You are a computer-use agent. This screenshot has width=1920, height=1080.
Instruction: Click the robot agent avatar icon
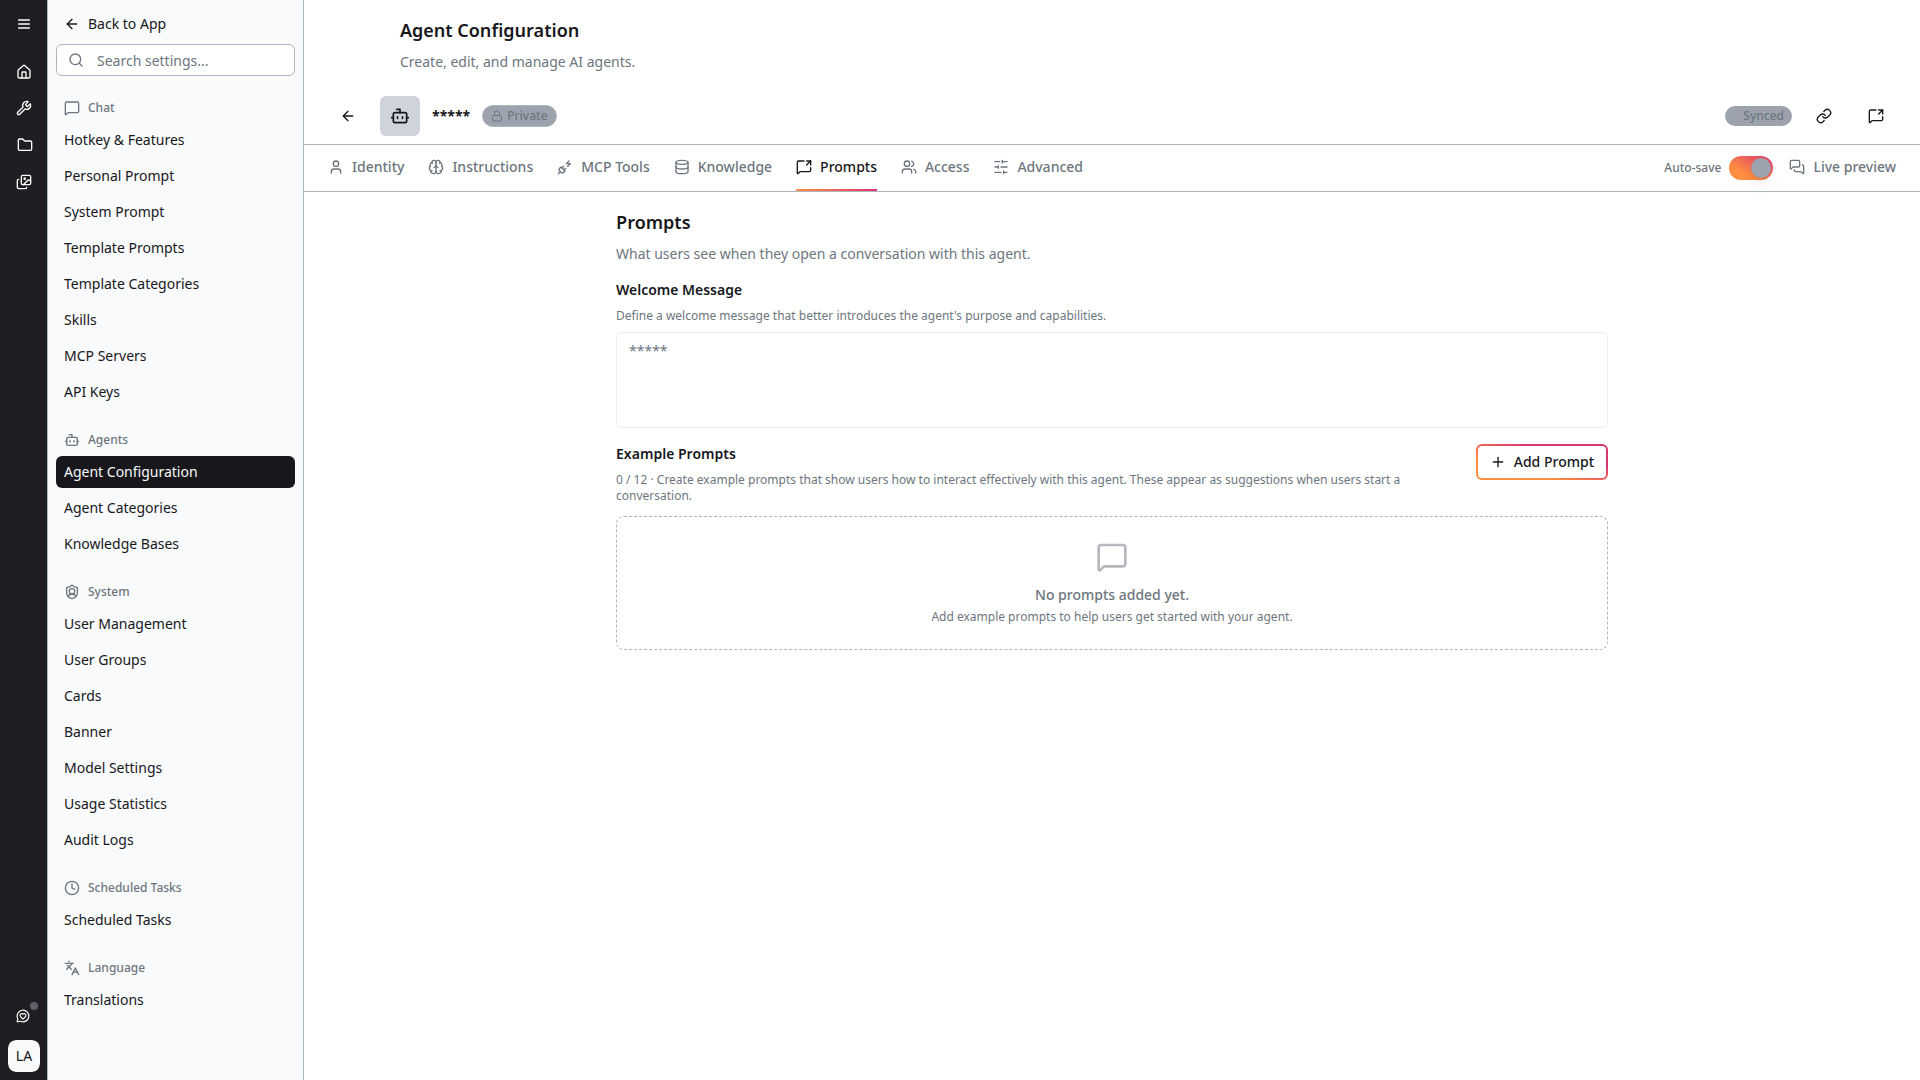point(400,116)
